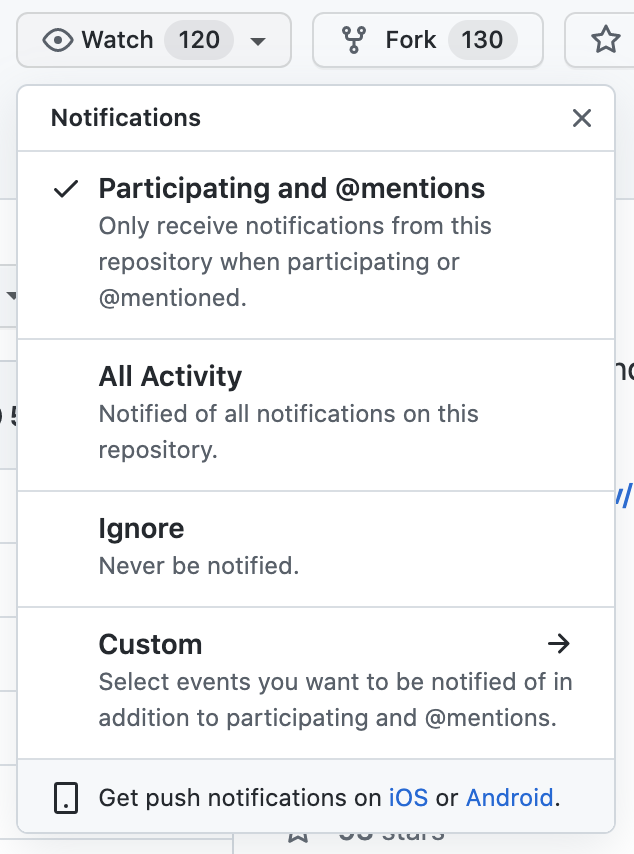Click the mobile phone icon in the footer

(64, 797)
